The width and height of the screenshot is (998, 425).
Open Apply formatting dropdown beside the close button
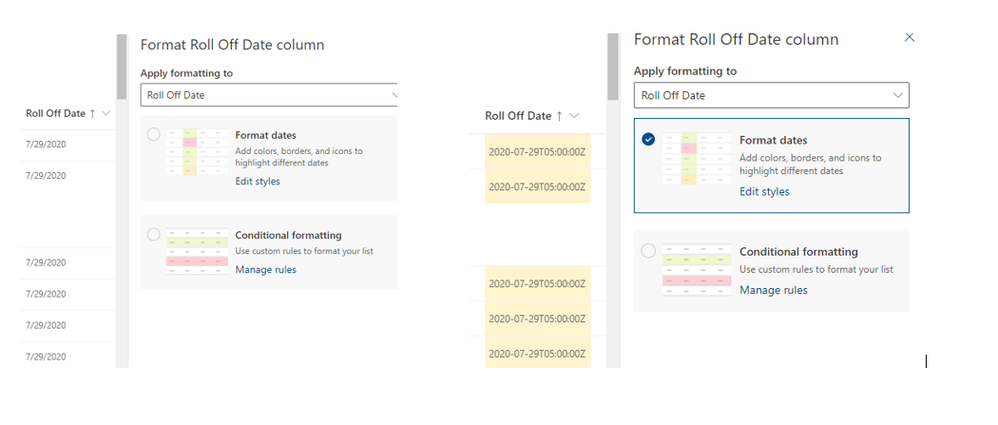click(771, 95)
